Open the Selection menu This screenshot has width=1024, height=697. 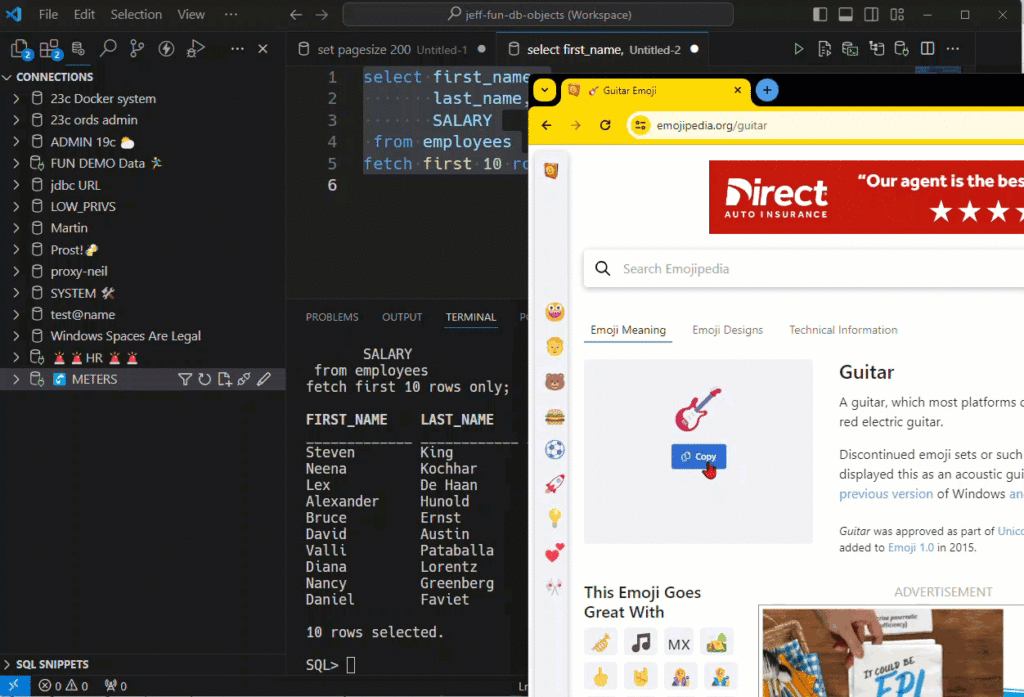point(136,14)
